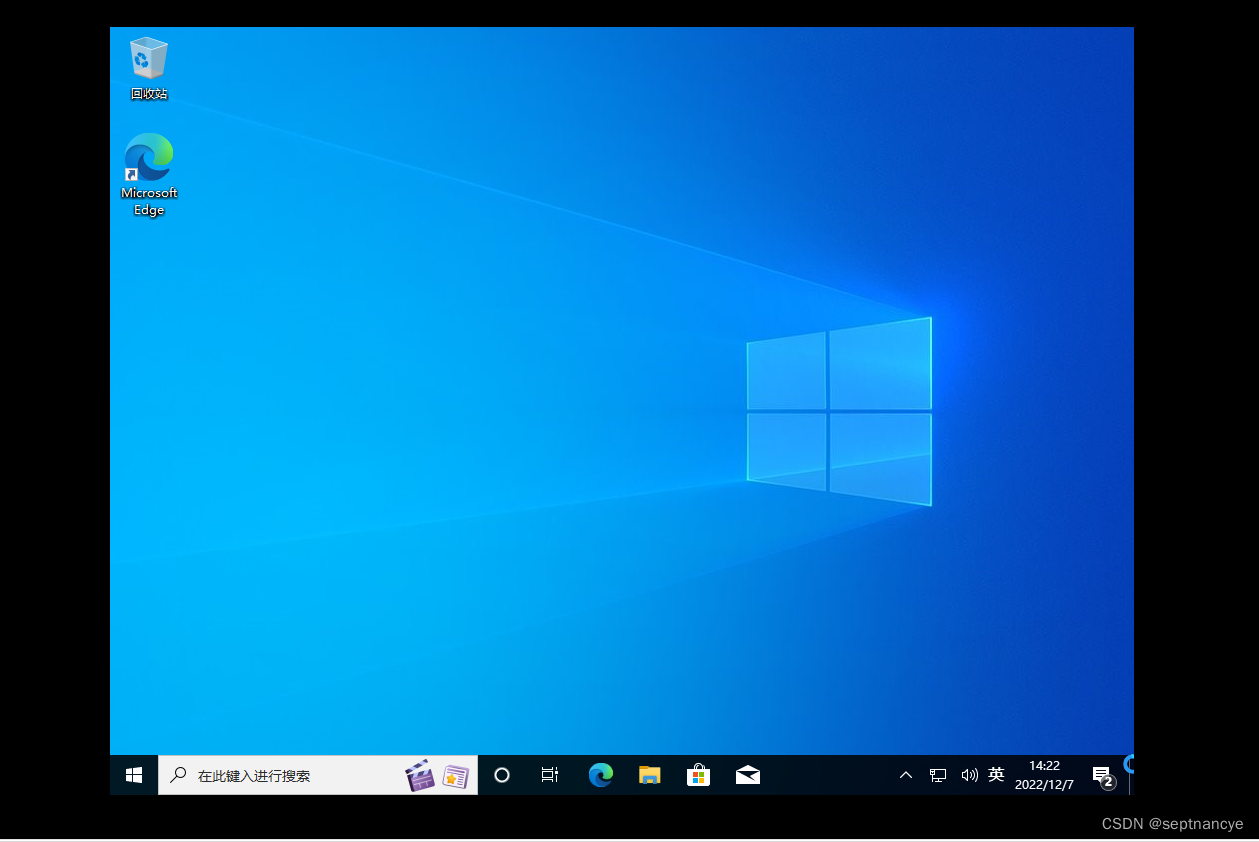The width and height of the screenshot is (1259, 842).
Task: Click the clapperboard search highlight icon
Action: pyautogui.click(x=420, y=775)
